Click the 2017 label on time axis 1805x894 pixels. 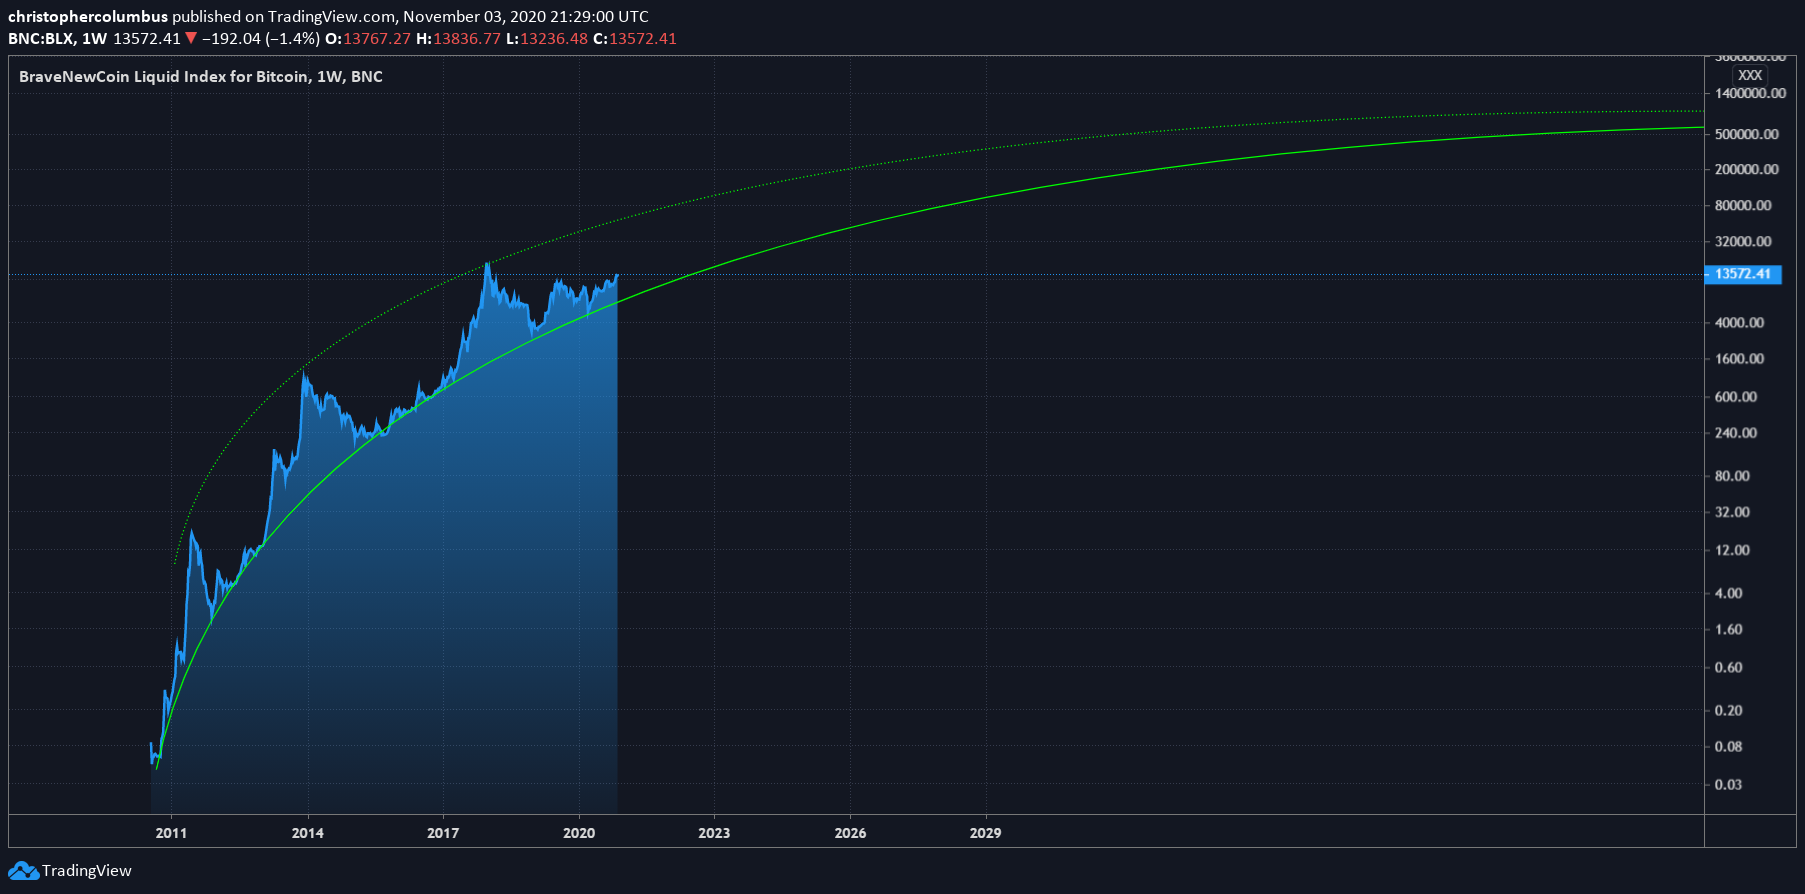tap(443, 833)
